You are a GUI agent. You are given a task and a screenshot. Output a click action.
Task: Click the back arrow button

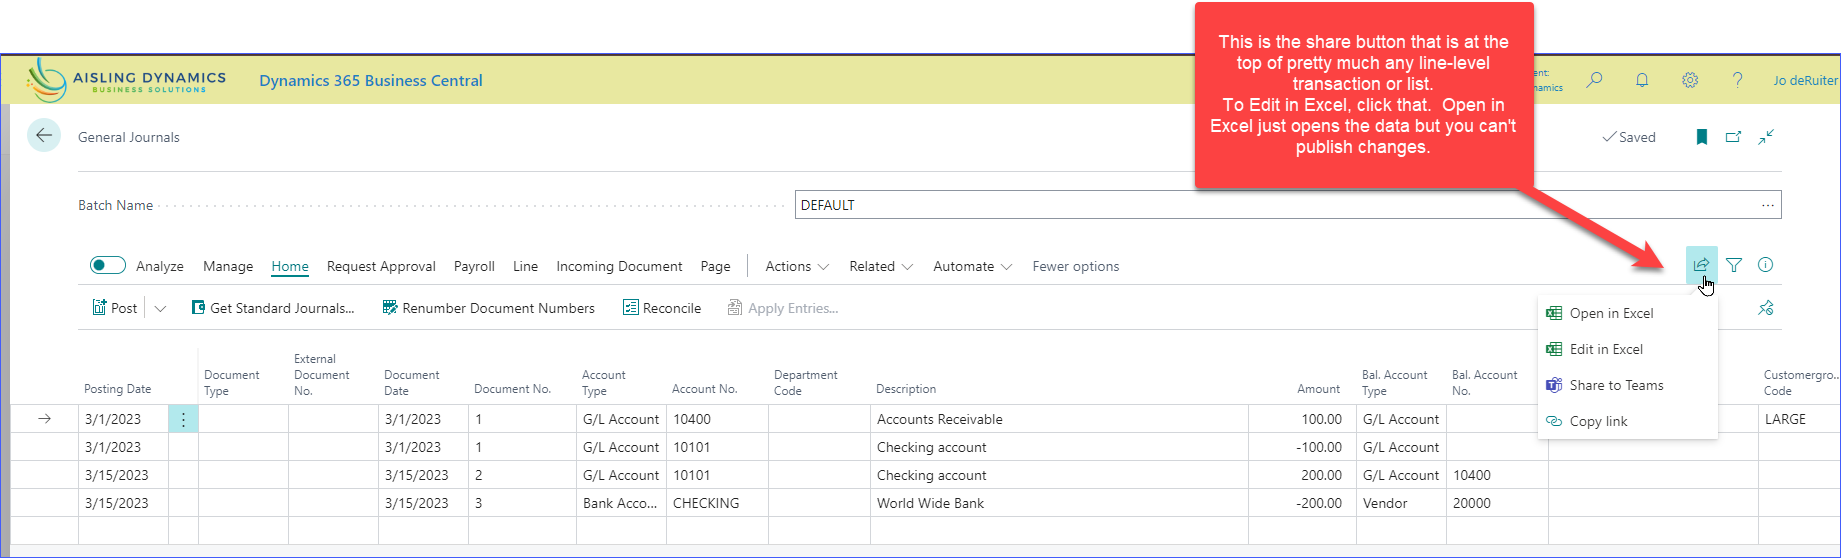click(44, 136)
